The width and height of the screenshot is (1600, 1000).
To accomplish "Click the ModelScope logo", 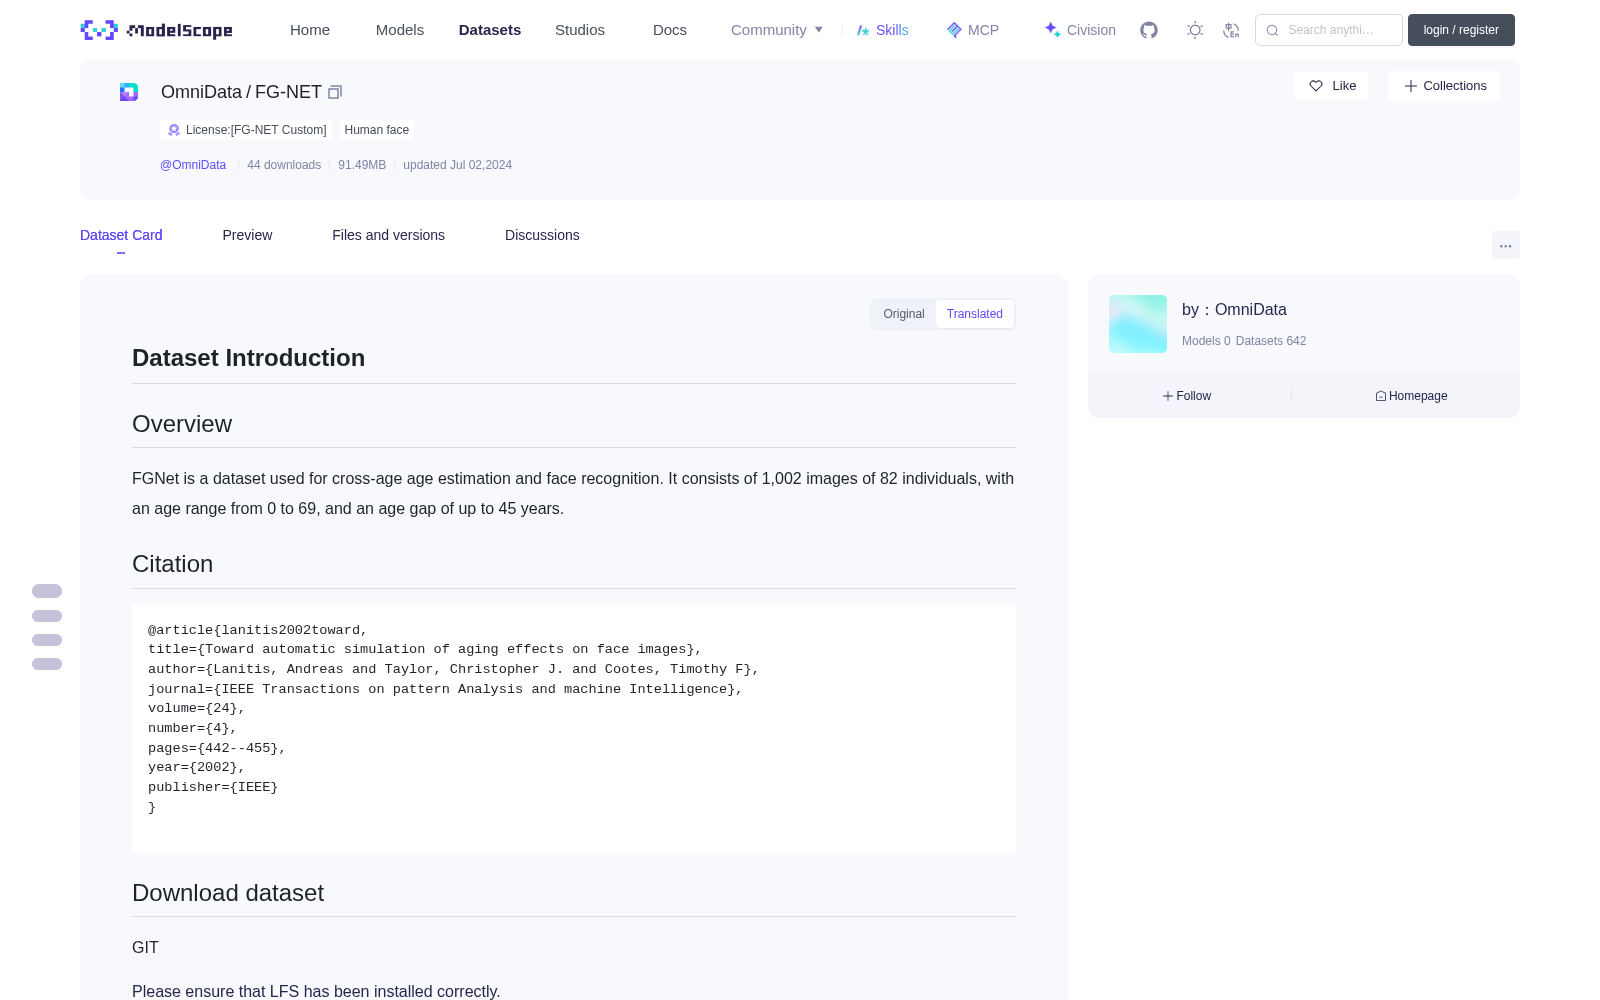I will coord(157,30).
